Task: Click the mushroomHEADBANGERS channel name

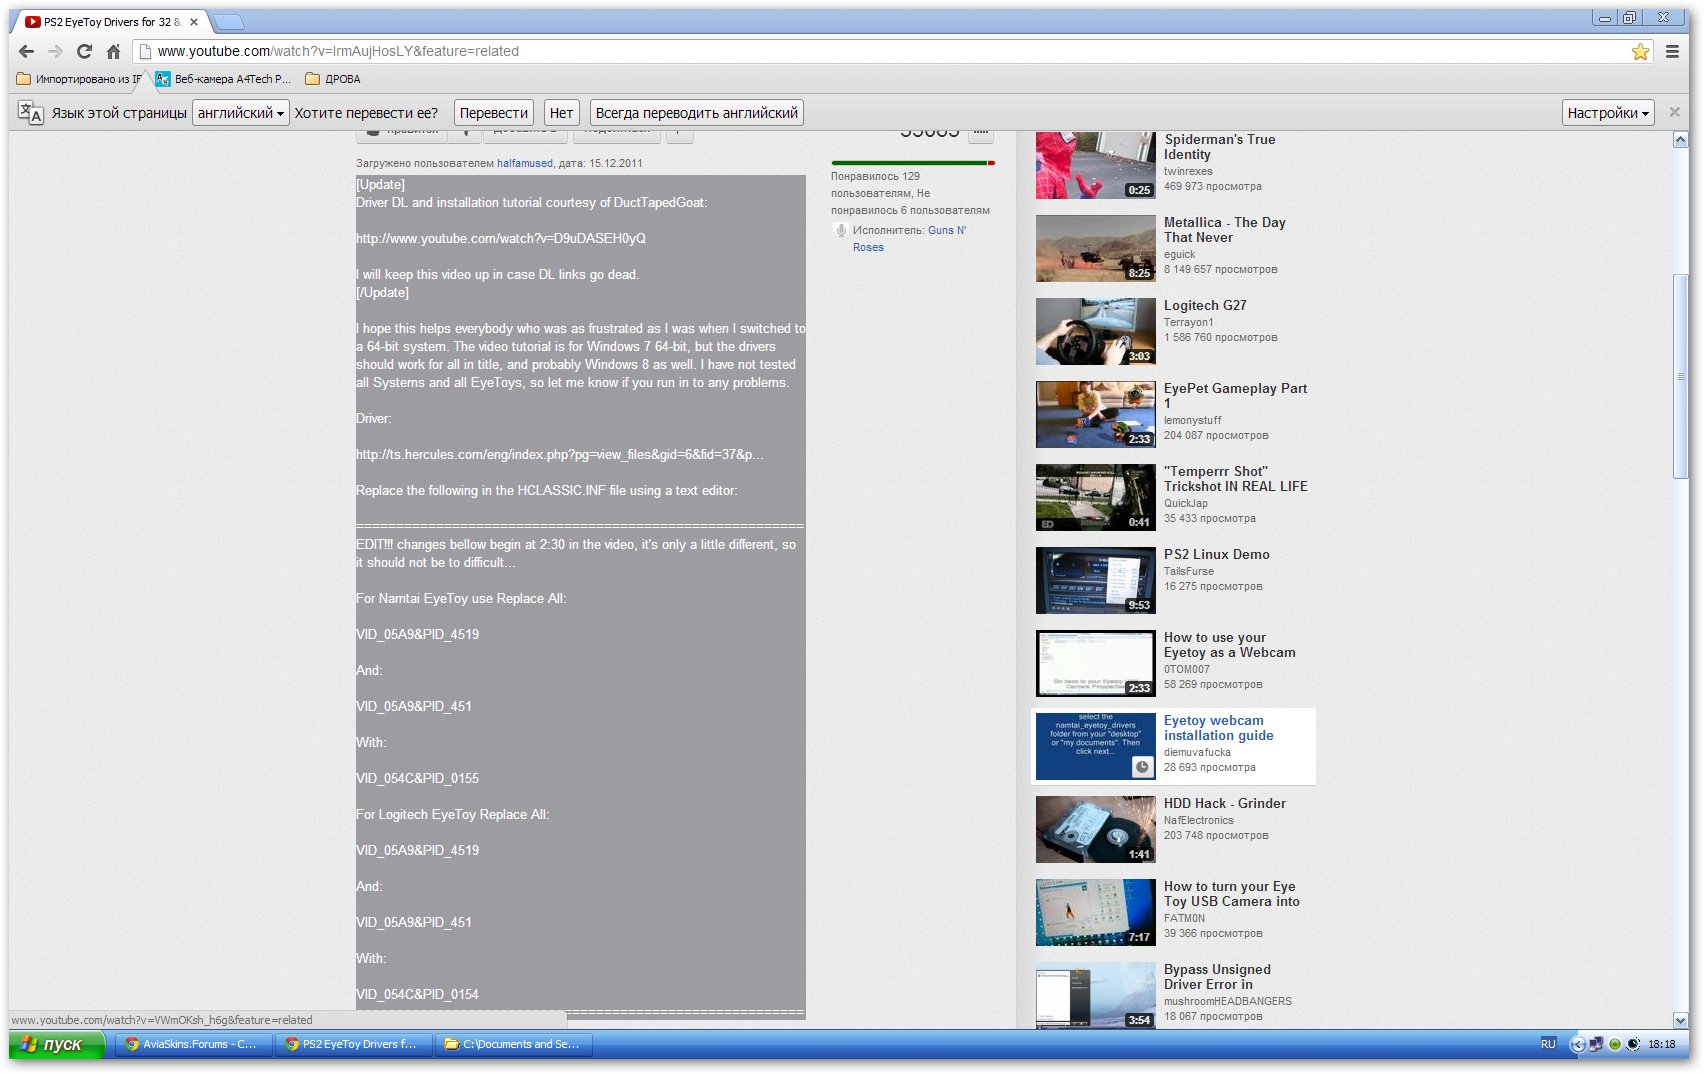Action: coord(1228,1001)
